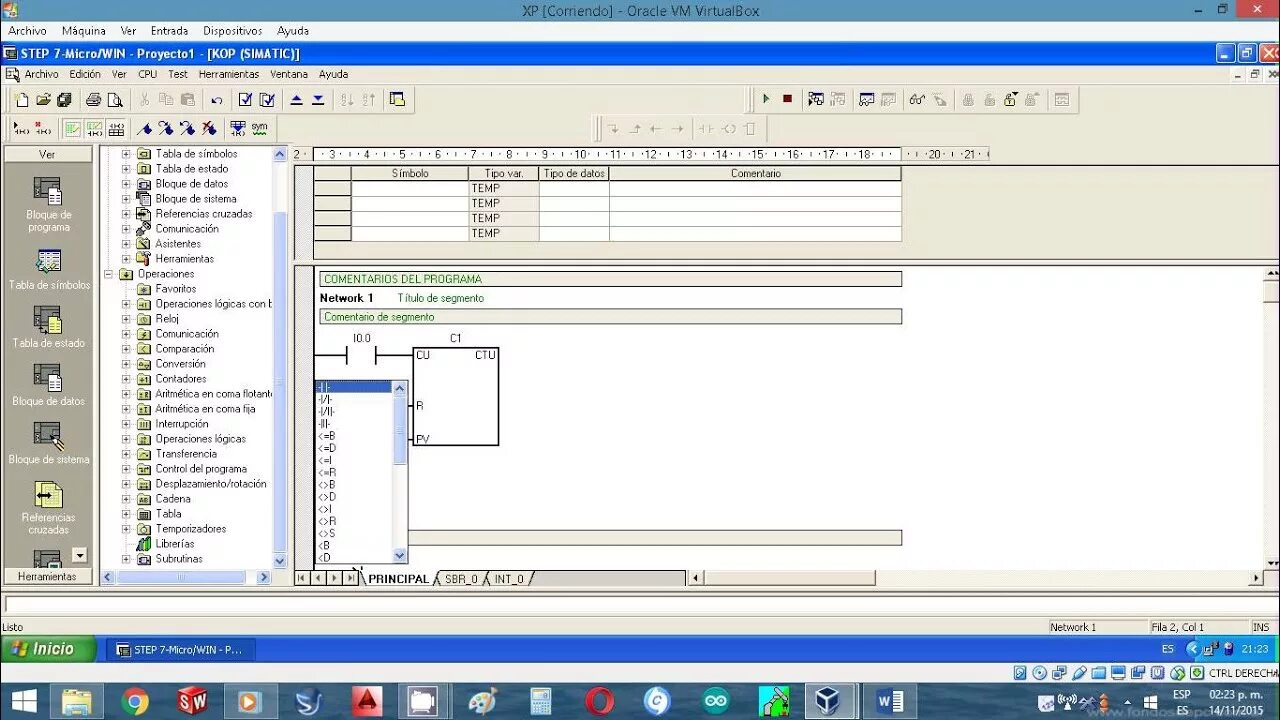This screenshot has width=1280, height=720.
Task: Switch to the SBR_0 tab
Action: click(461, 579)
